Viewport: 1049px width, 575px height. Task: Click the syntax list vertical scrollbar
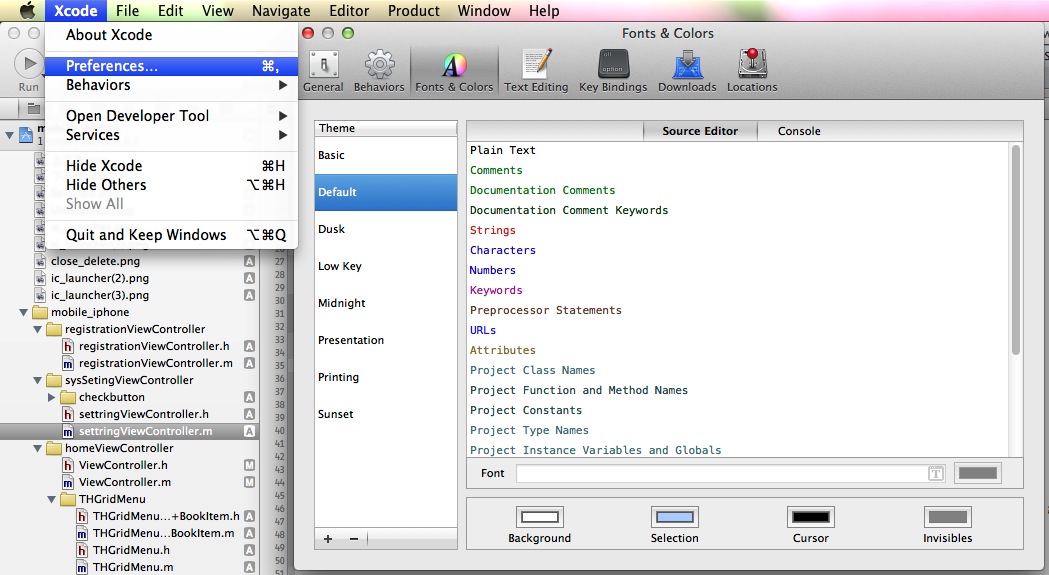point(1016,250)
